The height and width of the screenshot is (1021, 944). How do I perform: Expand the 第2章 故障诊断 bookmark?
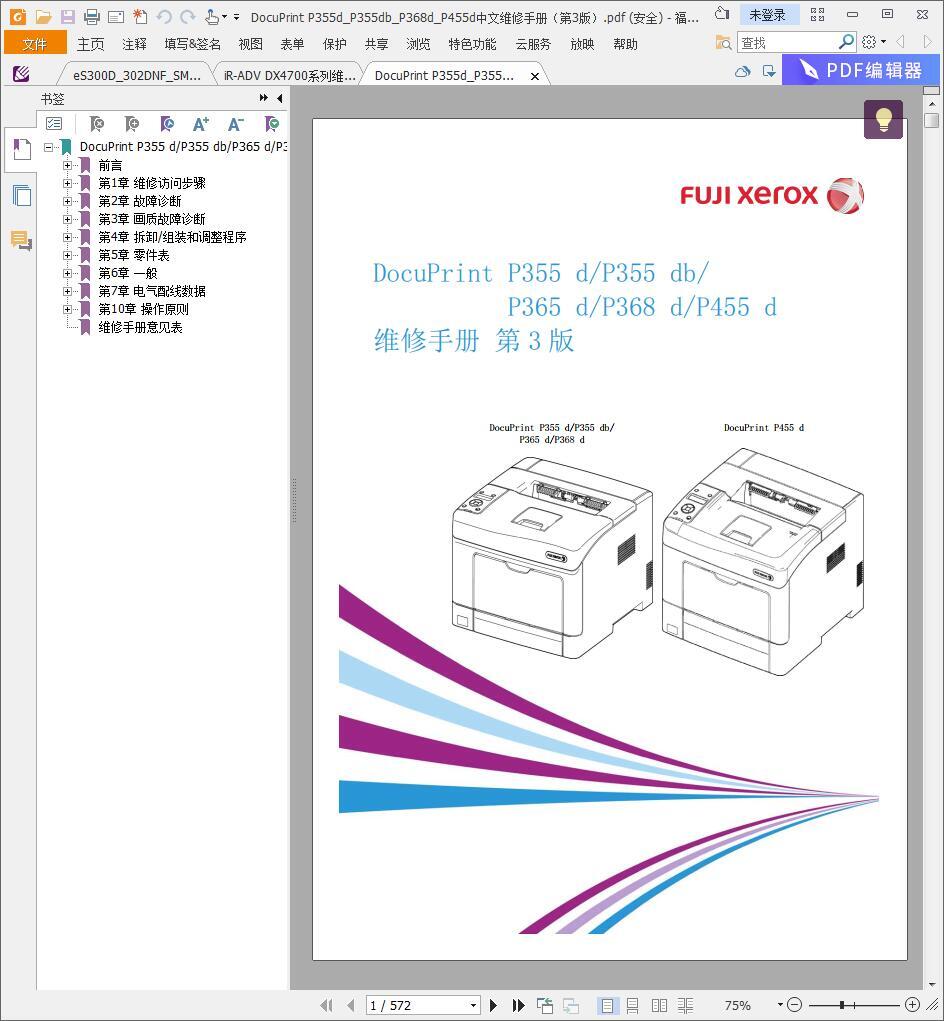pos(67,201)
